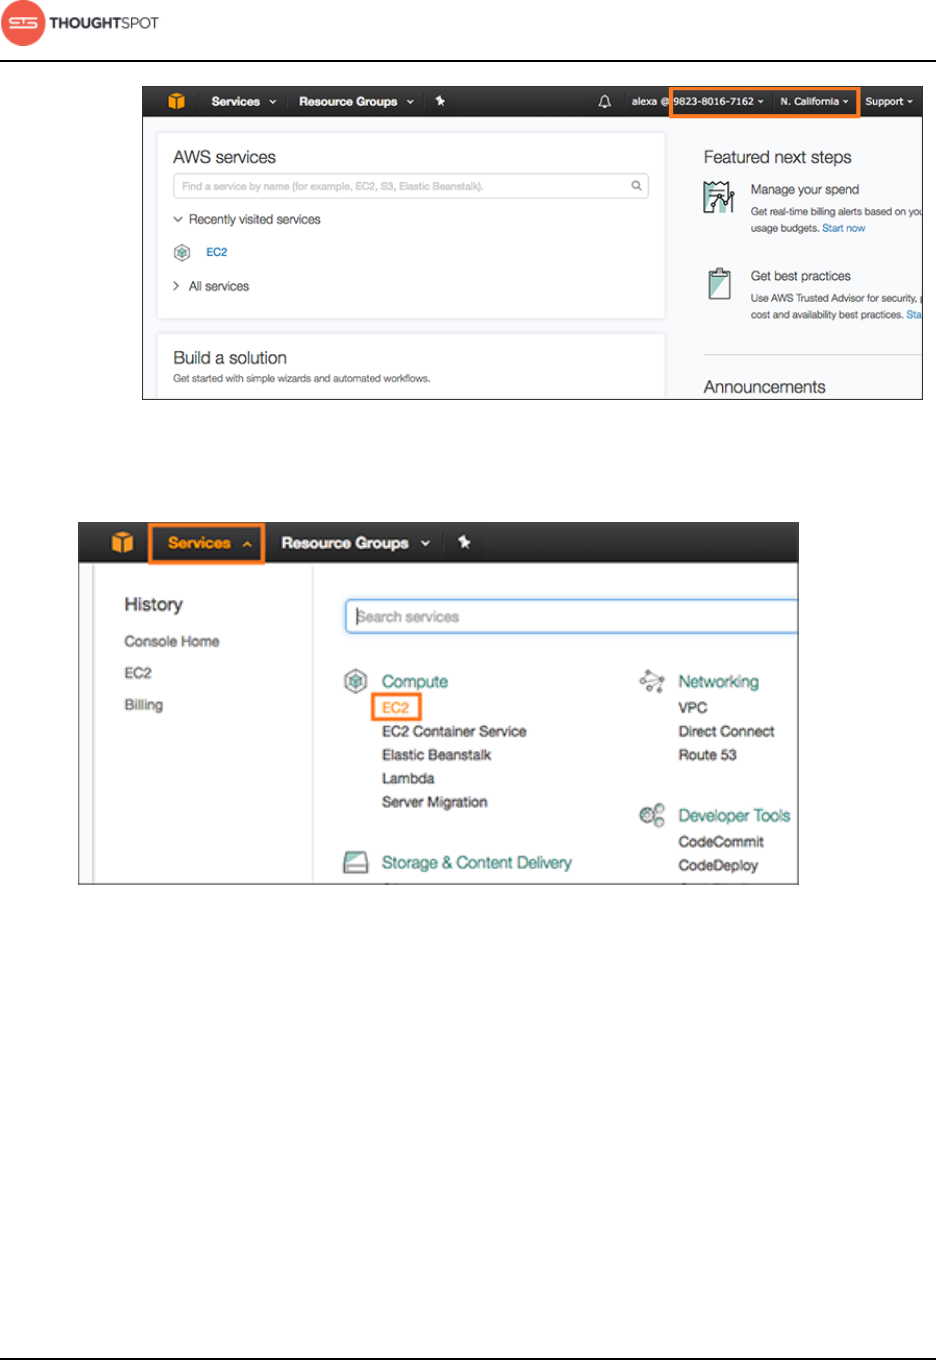Open the N. California region dropdown
Image resolution: width=936 pixels, height=1360 pixels.
[814, 101]
